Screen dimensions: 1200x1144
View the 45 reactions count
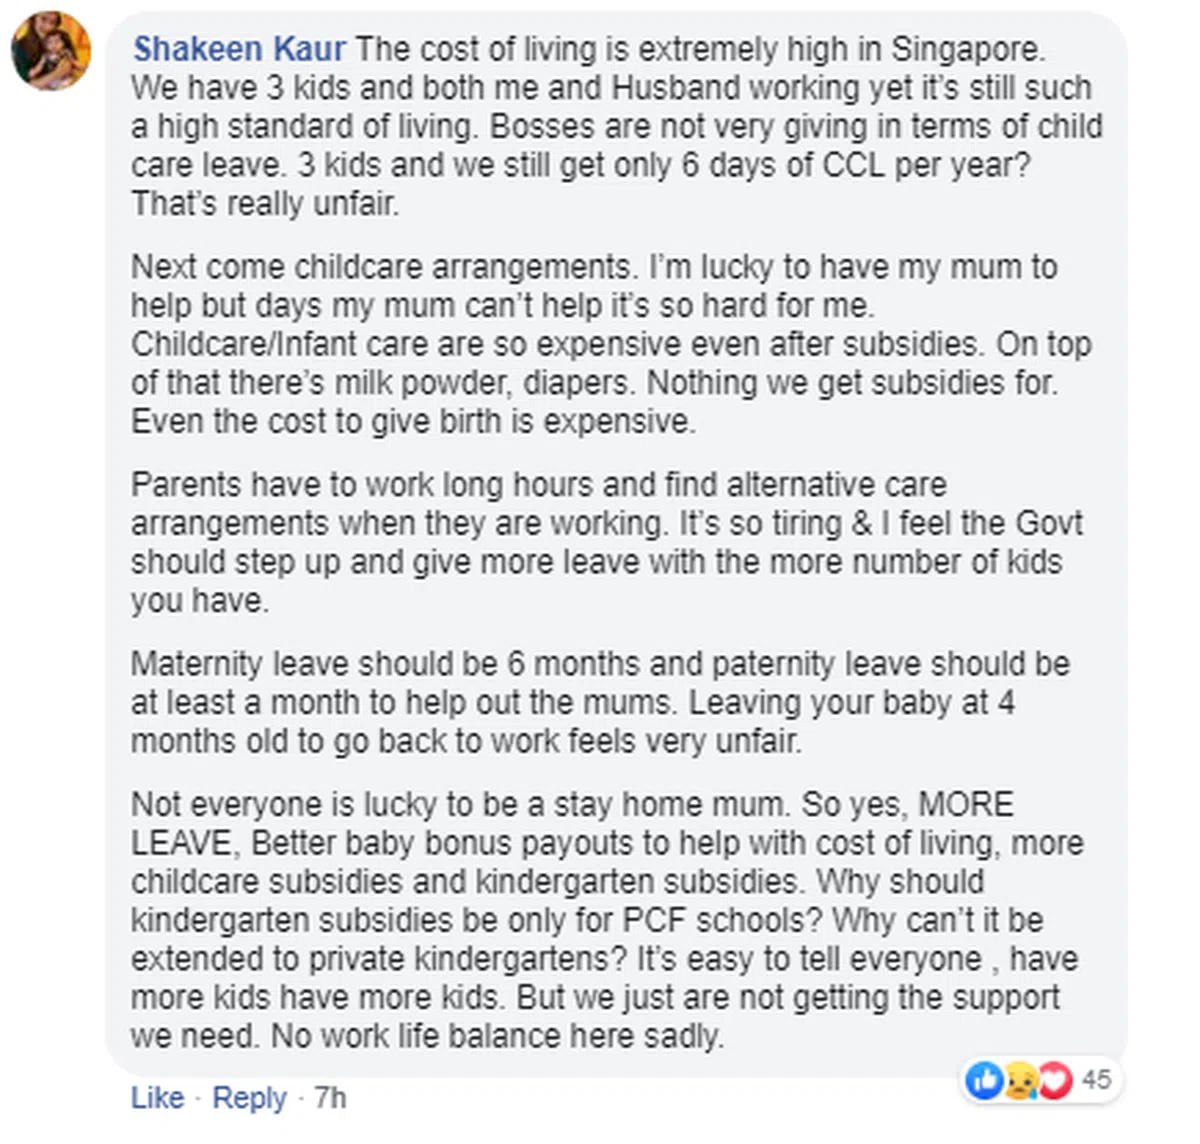[x=1096, y=1080]
